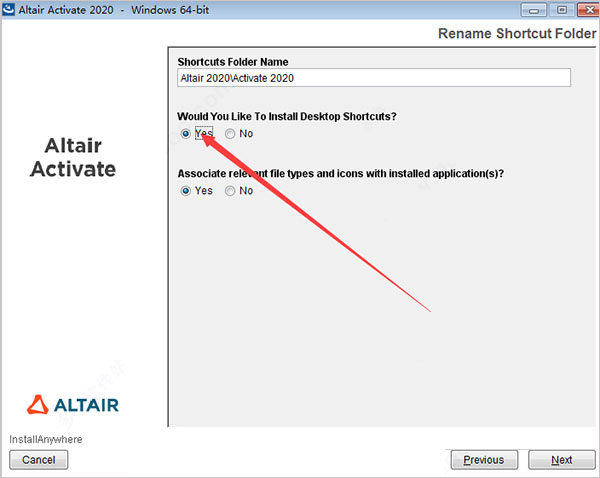Image resolution: width=600 pixels, height=478 pixels.
Task: Click the 'Shortcuts Folder Name' label
Action: (x=233, y=62)
